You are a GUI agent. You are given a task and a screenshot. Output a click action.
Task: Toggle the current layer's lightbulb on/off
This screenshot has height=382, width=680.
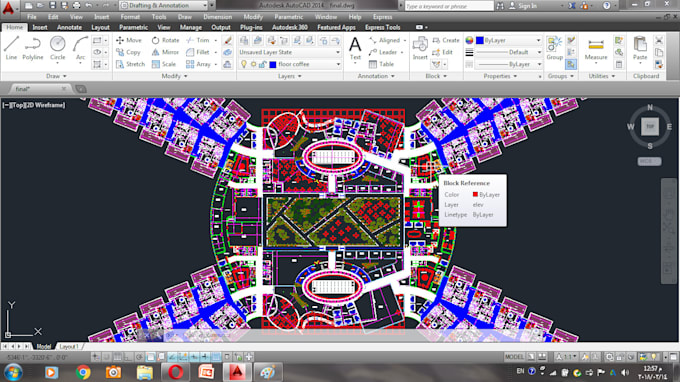pyautogui.click(x=244, y=64)
